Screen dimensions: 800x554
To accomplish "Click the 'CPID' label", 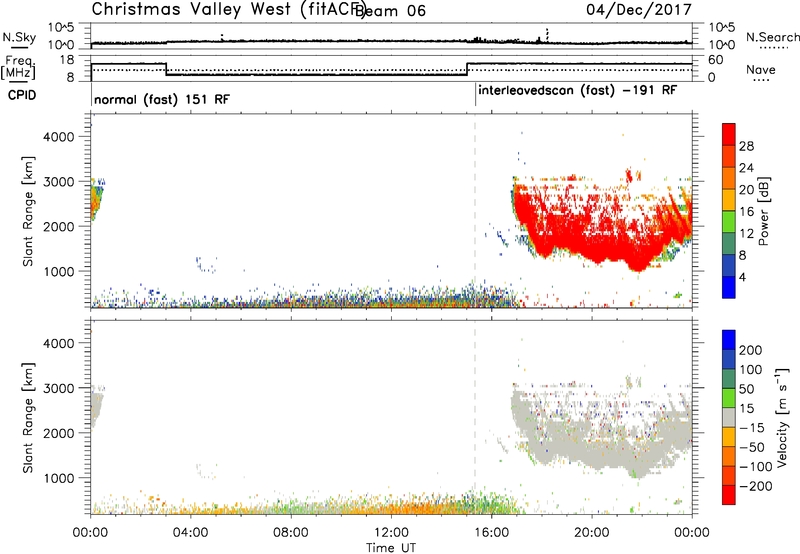I will click(22, 95).
